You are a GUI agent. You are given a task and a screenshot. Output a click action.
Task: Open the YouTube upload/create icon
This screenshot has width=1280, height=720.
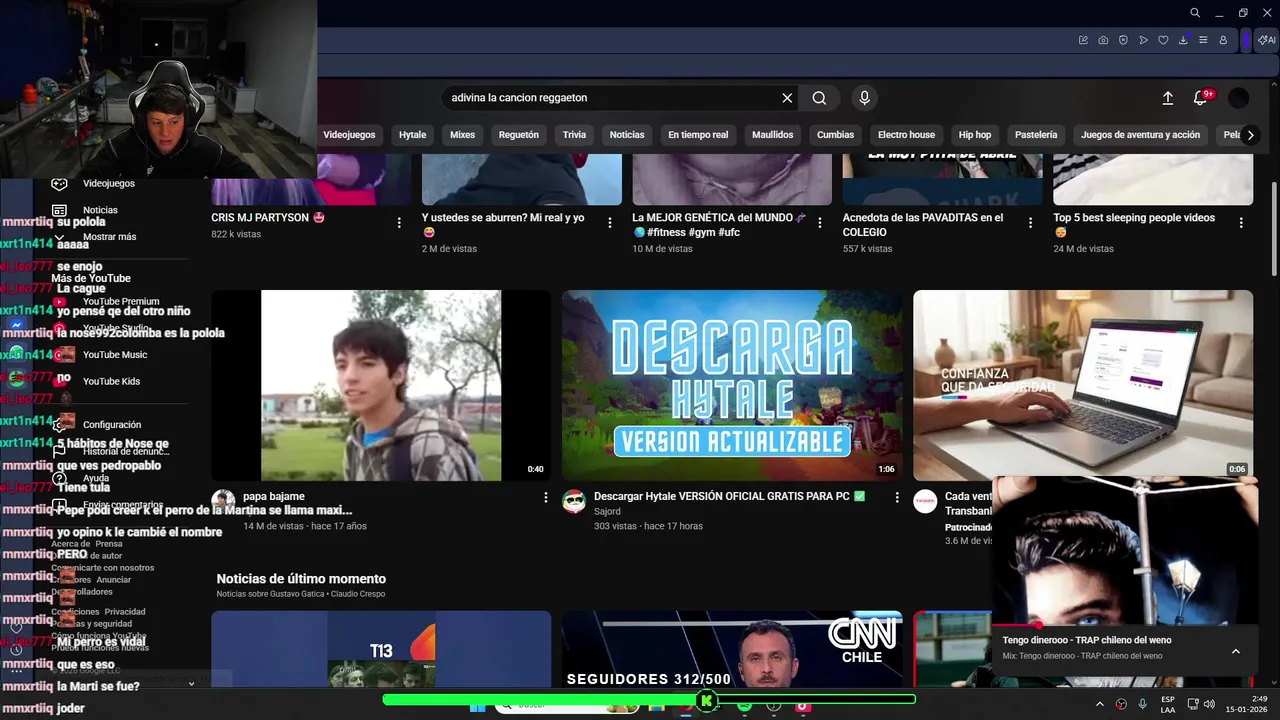click(x=1167, y=98)
